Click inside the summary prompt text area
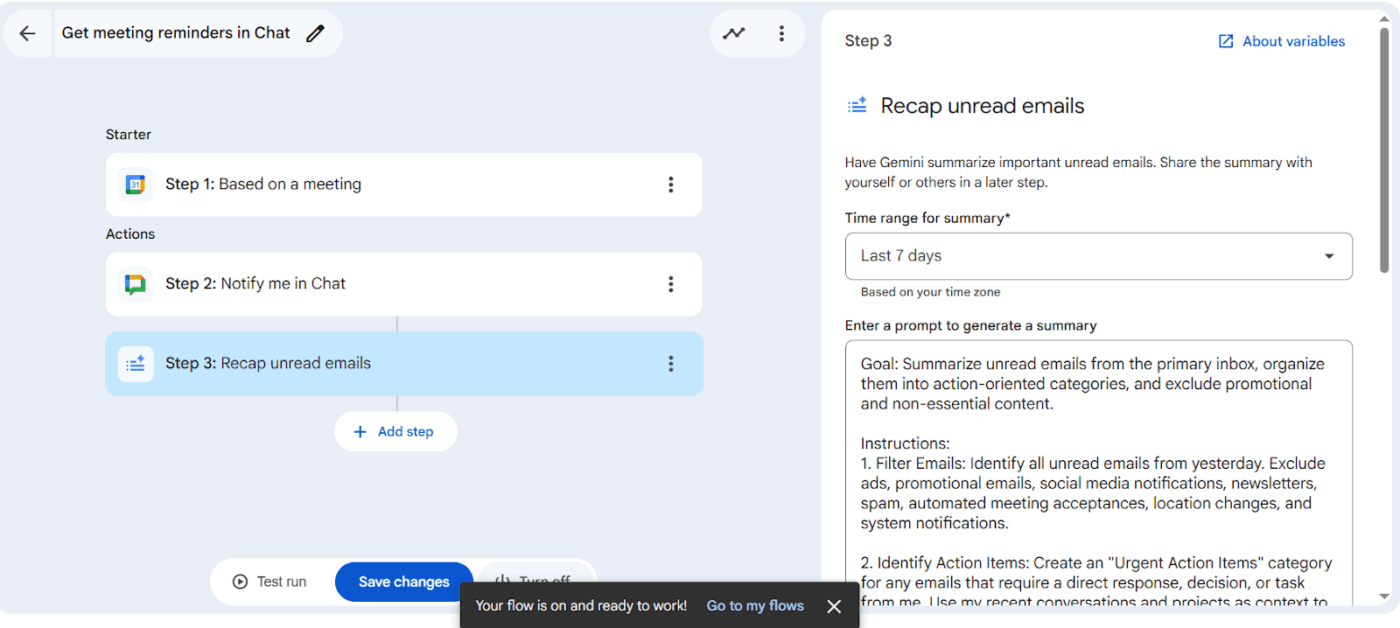 click(1090, 450)
